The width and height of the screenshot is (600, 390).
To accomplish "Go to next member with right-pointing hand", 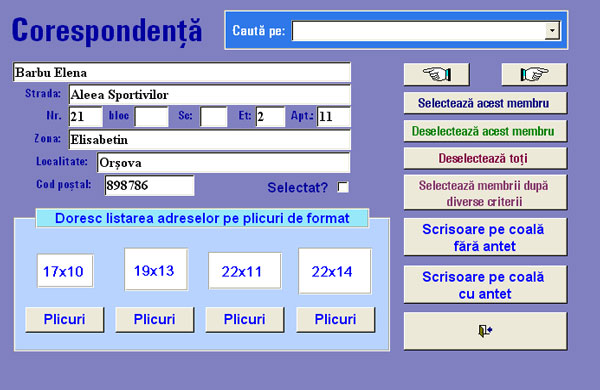I will 534,74.
